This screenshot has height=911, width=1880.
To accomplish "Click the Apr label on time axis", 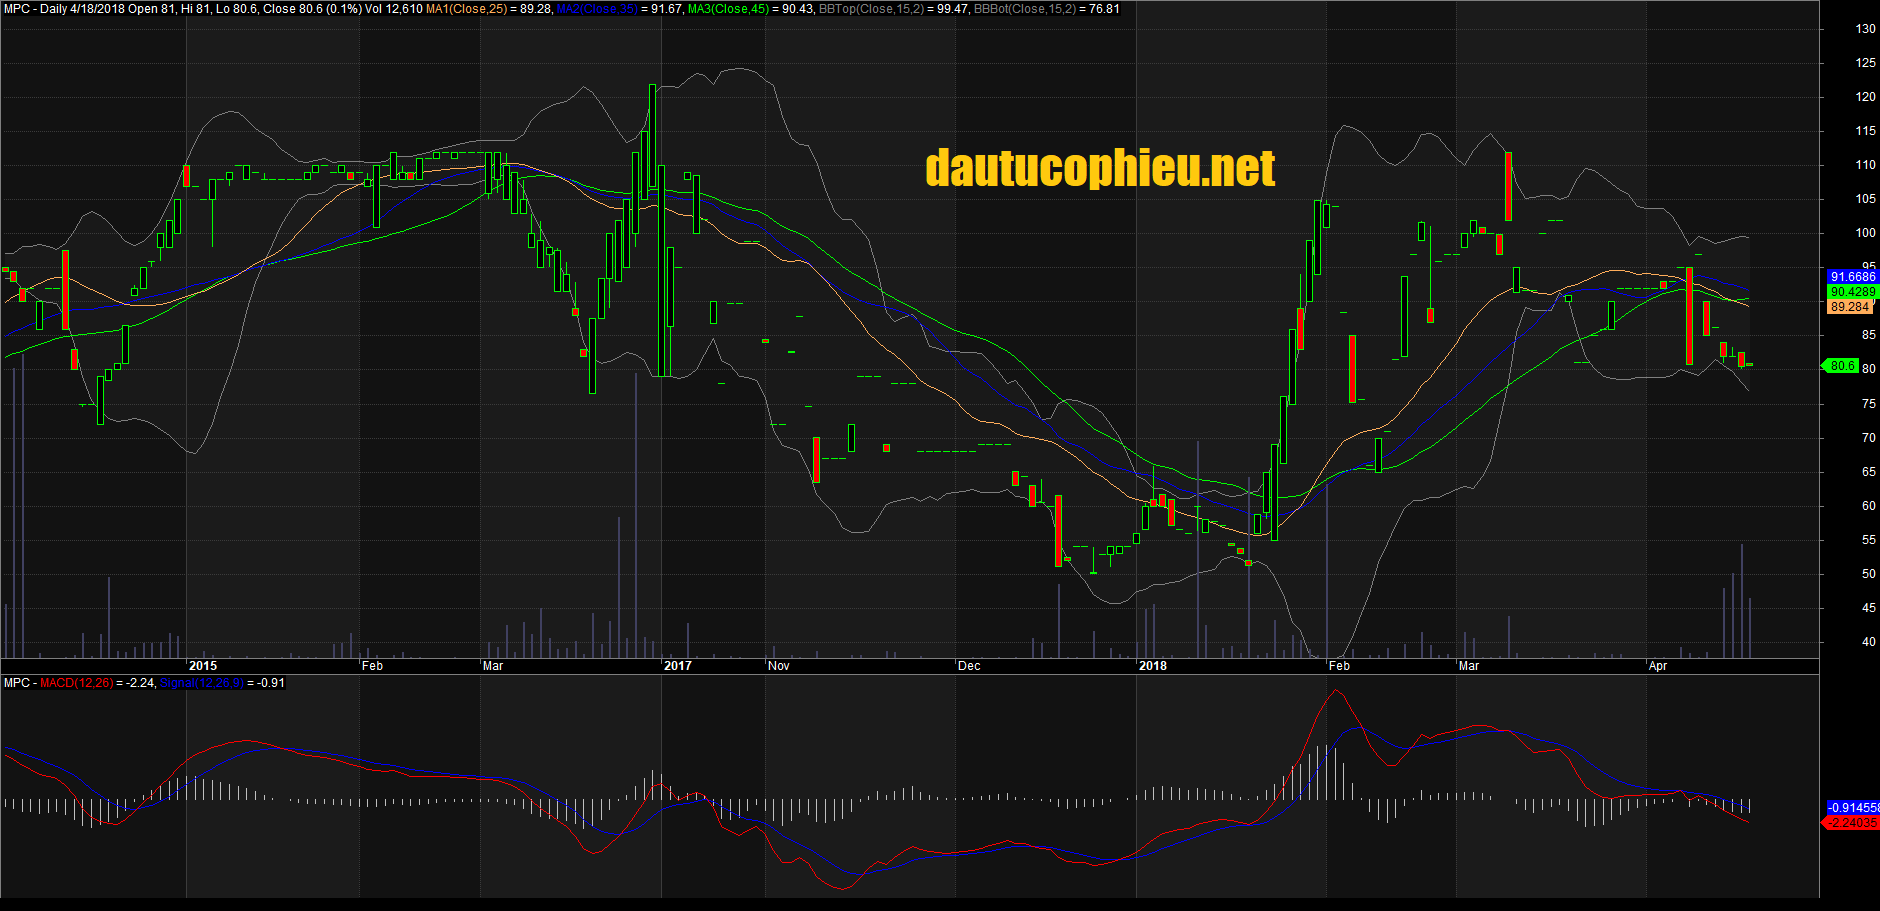I will click(1658, 666).
